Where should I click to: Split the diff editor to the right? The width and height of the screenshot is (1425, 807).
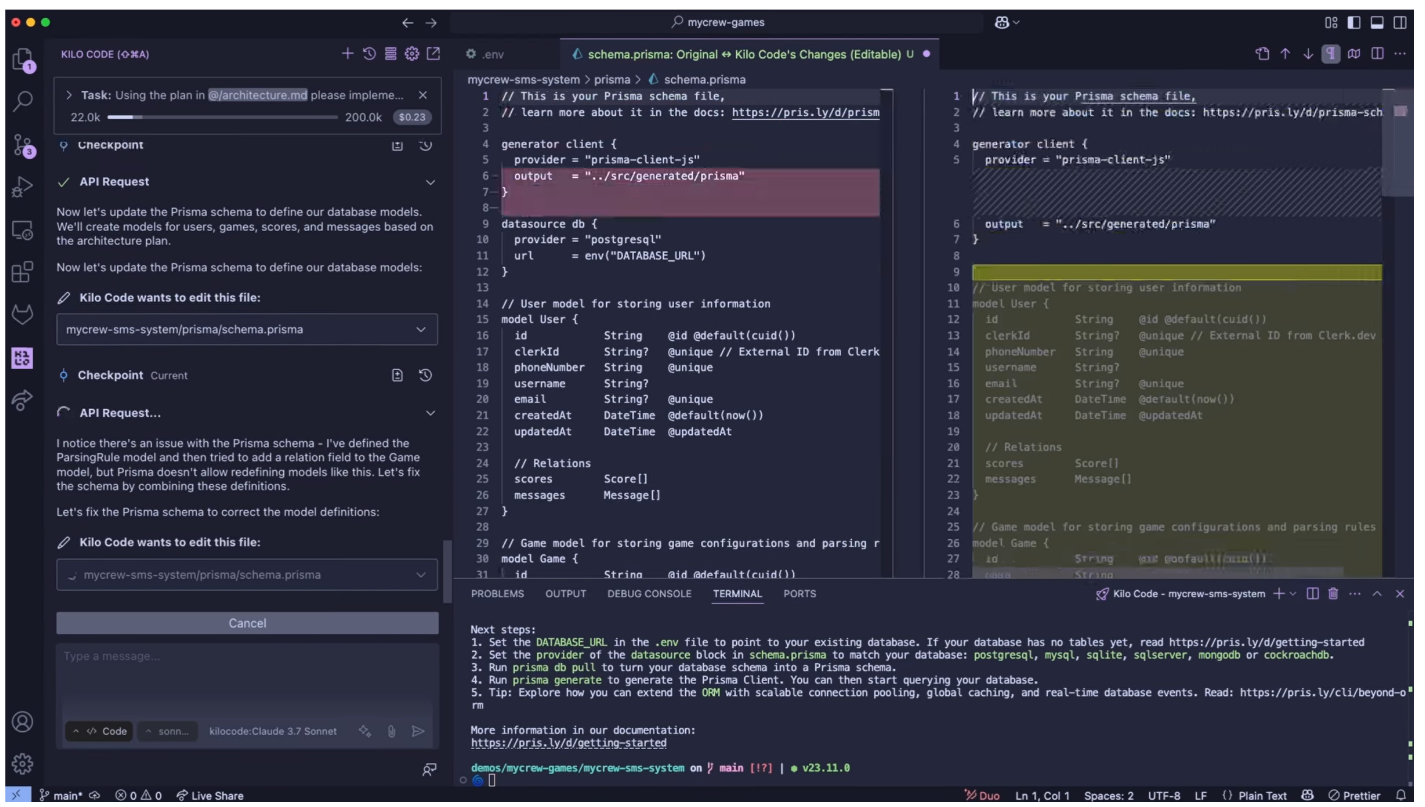click(x=1378, y=53)
